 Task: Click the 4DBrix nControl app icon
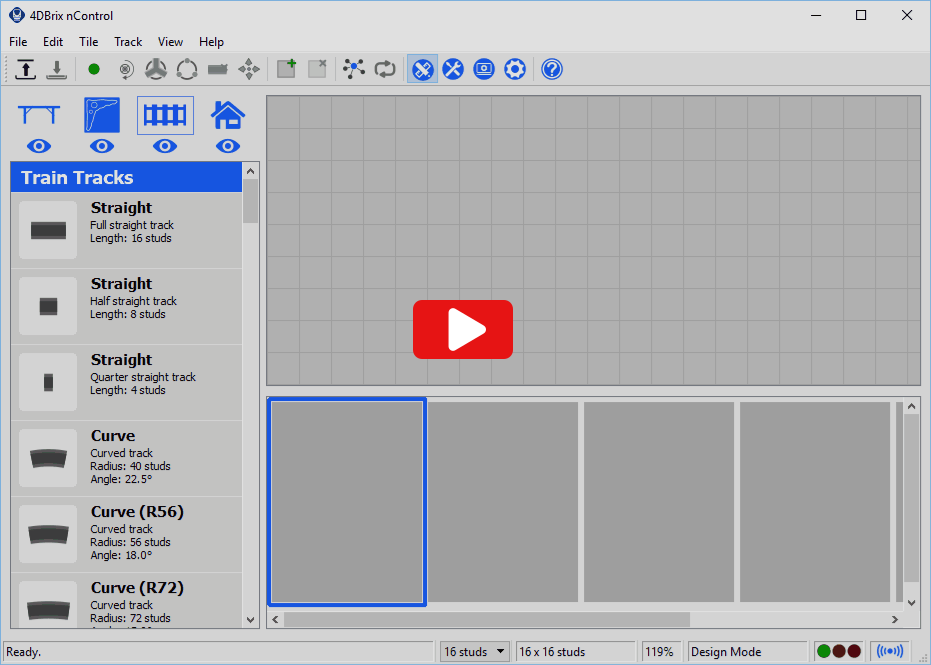pyautogui.click(x=17, y=15)
